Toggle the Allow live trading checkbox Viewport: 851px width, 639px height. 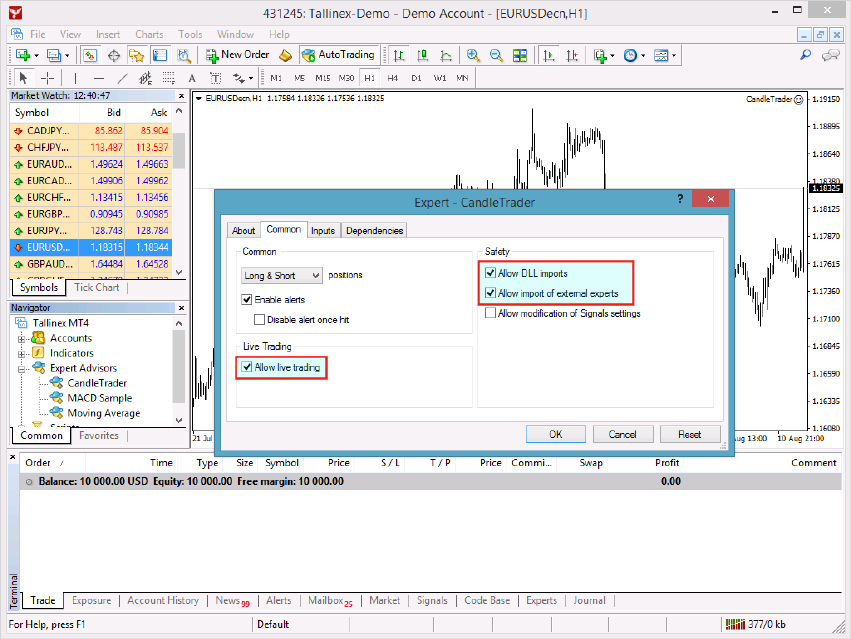[x=247, y=367]
